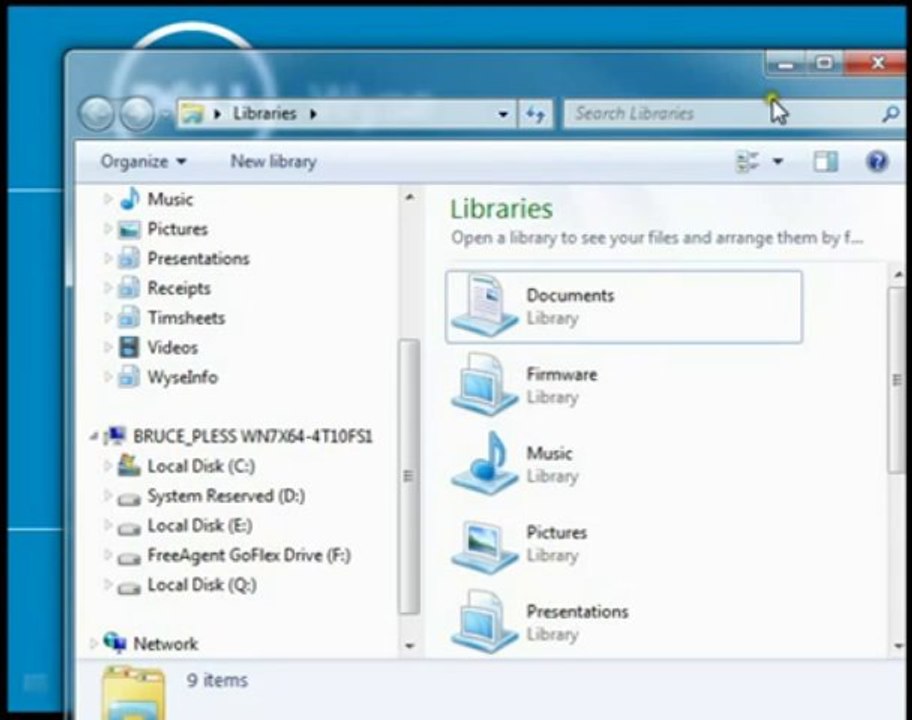
Task: Toggle the preview pane button
Action: coord(825,161)
